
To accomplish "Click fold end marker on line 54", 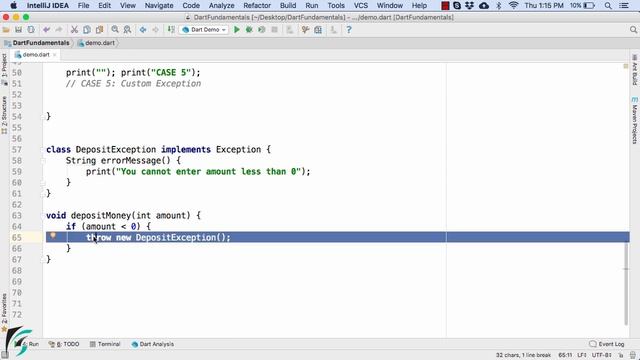I will 43,117.
